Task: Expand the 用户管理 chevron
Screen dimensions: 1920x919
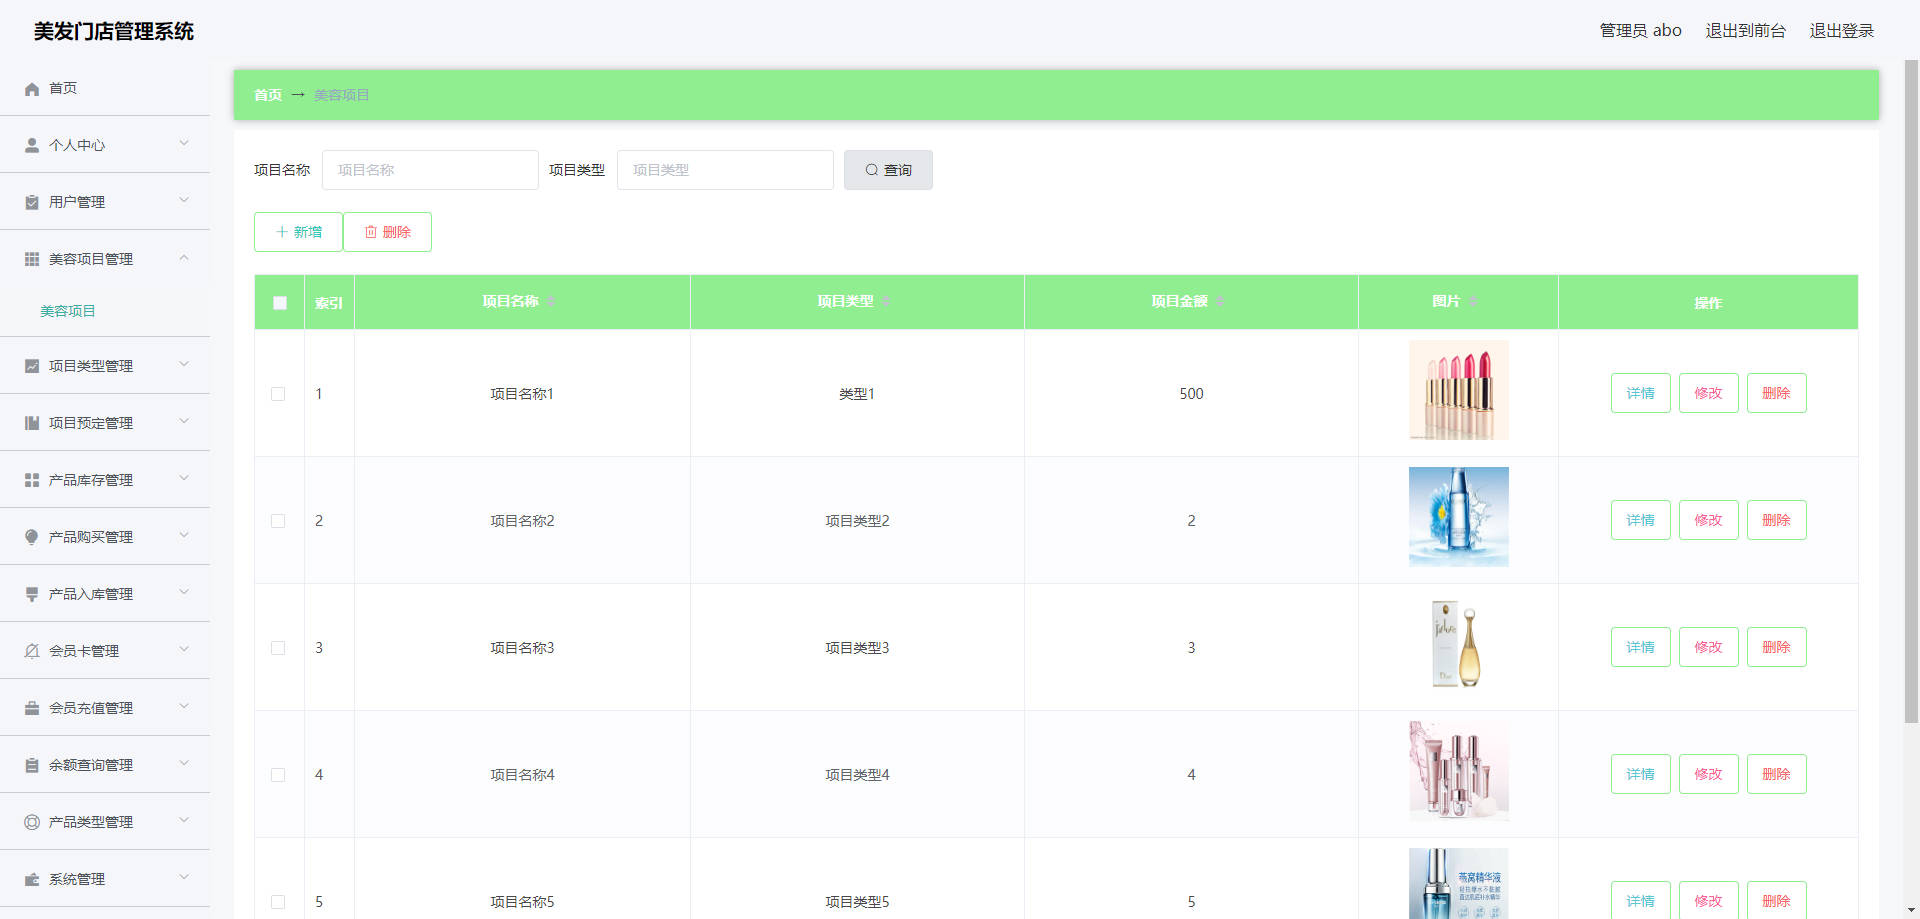Action: point(184,200)
